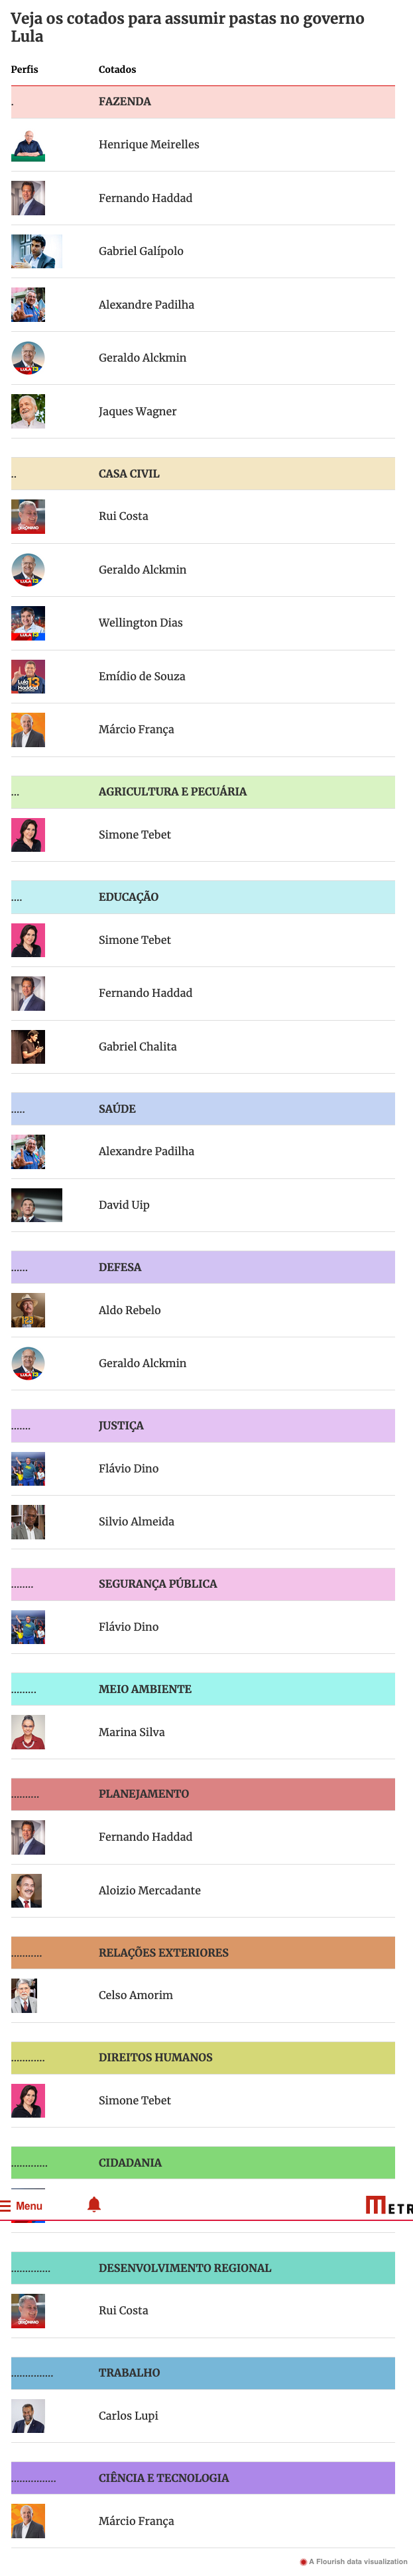Click the red notification bell icon
413x2576 pixels.
(x=94, y=2204)
